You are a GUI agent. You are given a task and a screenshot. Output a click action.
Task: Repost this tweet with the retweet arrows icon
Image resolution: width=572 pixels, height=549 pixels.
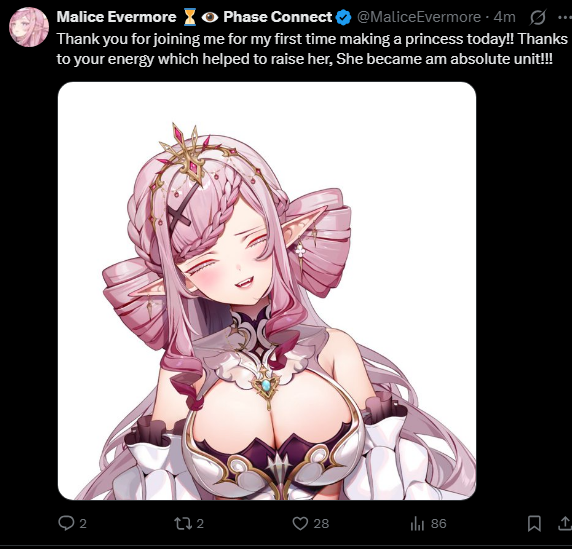(x=182, y=523)
